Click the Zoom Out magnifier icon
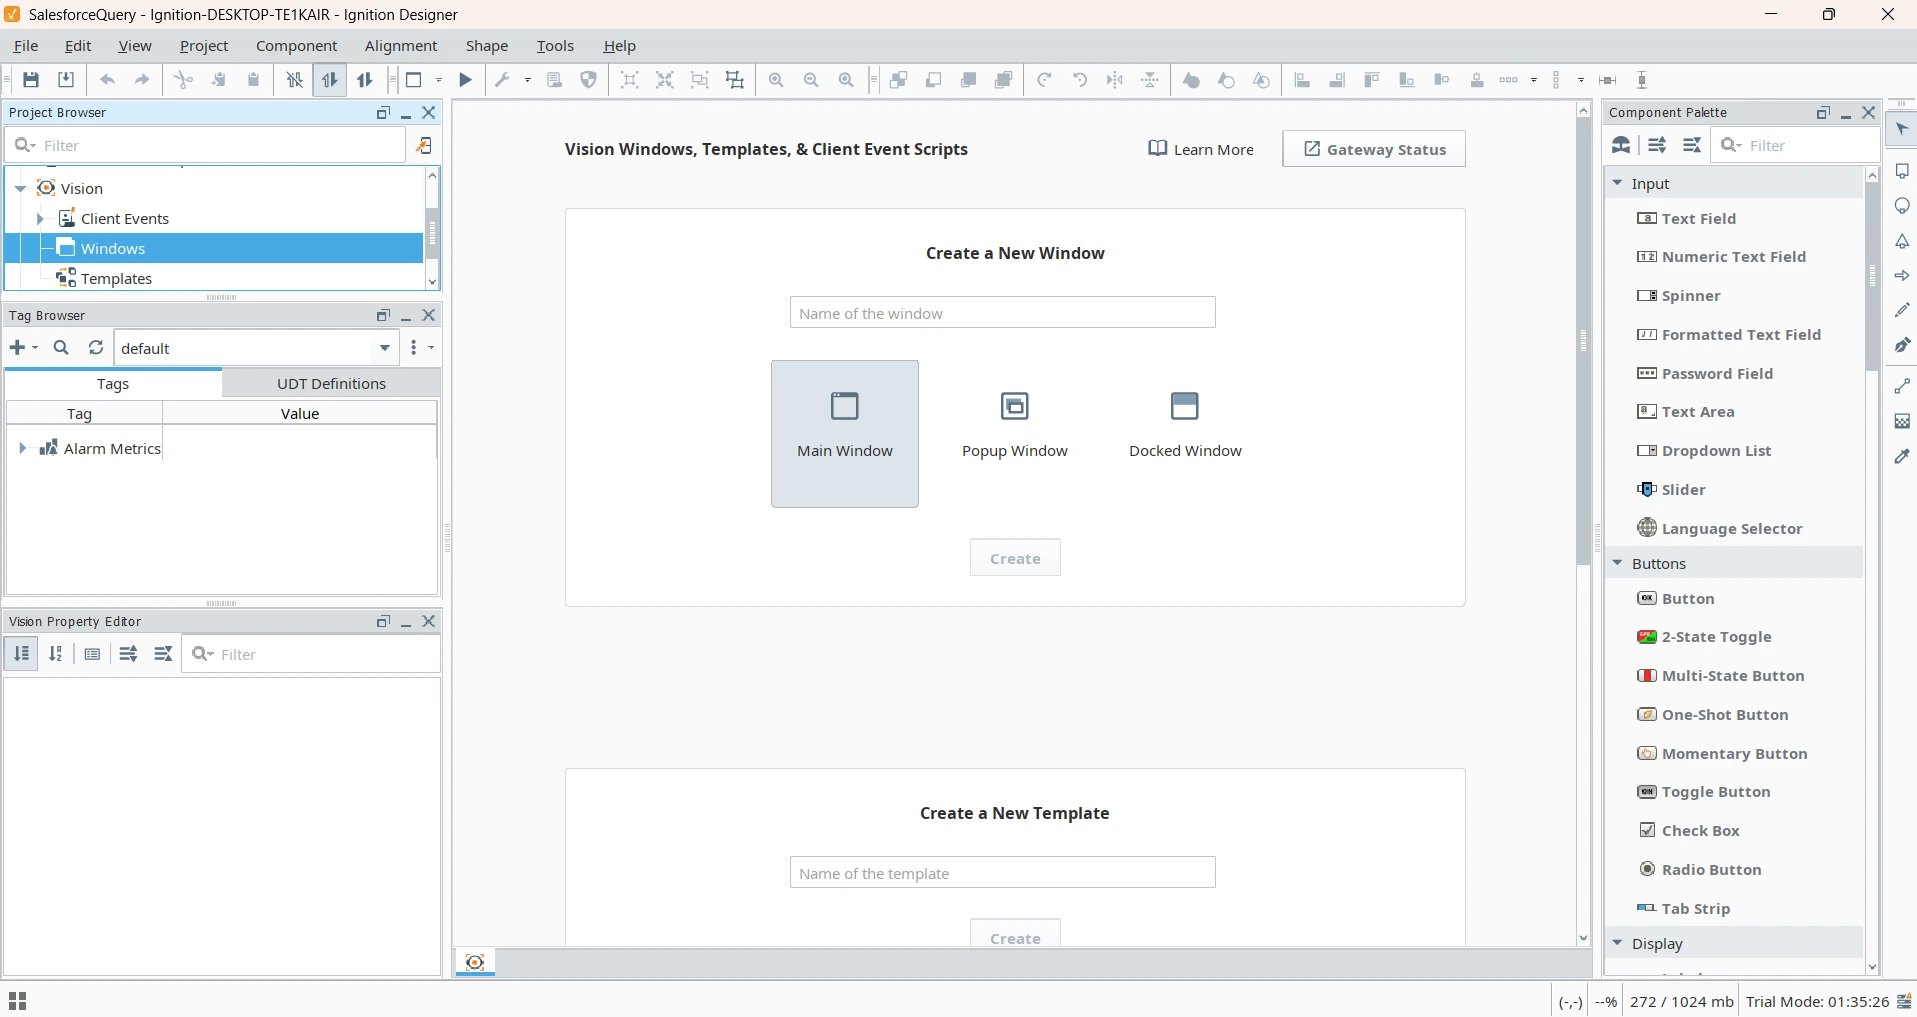Screen dimensions: 1917x1017 coord(811,80)
